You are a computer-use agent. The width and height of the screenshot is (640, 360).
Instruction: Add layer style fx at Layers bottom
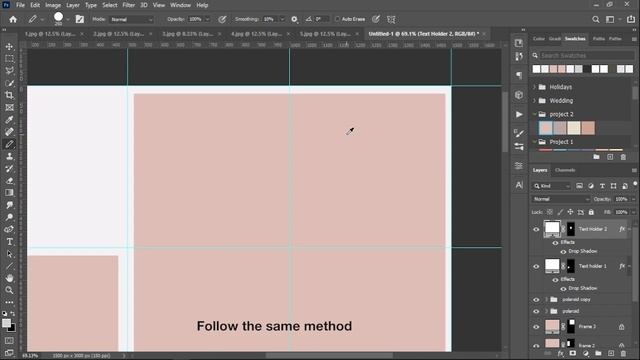click(x=561, y=353)
